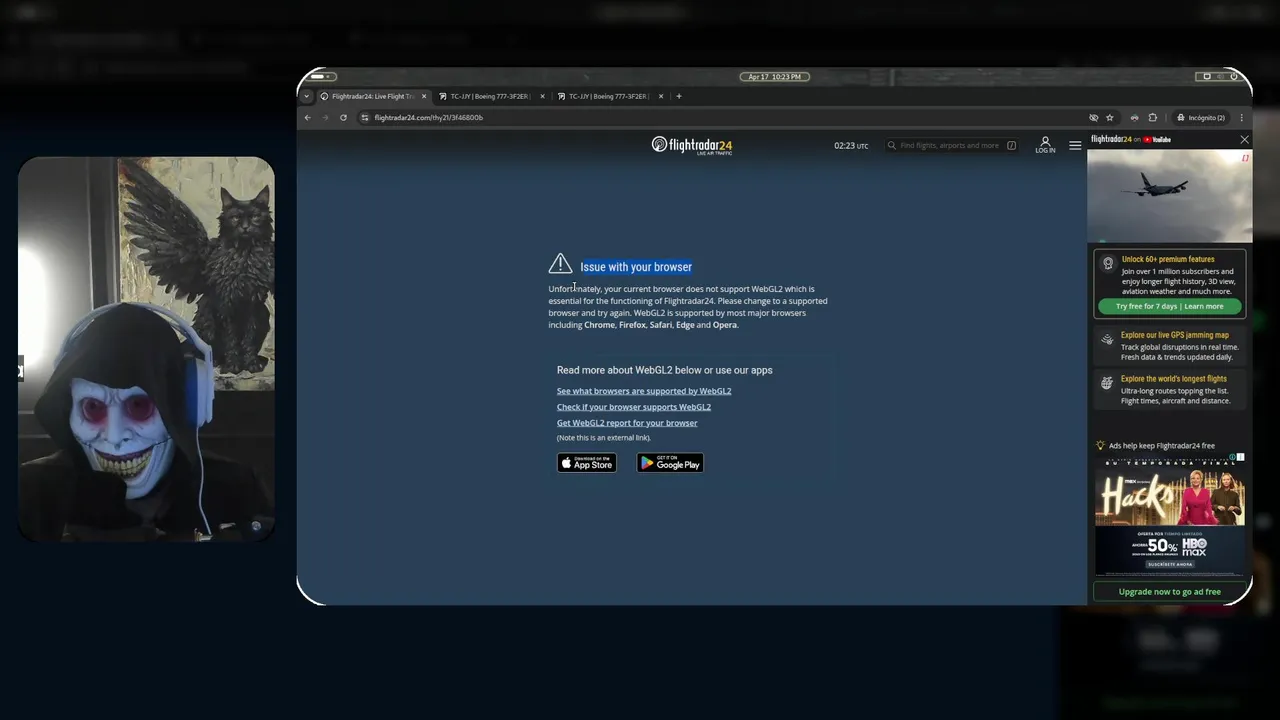
Task: Go back with the browser back arrow
Action: [308, 117]
